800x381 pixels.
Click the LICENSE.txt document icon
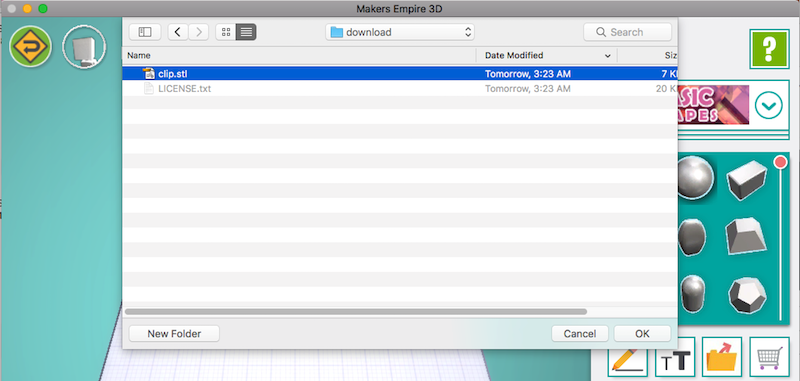point(149,89)
